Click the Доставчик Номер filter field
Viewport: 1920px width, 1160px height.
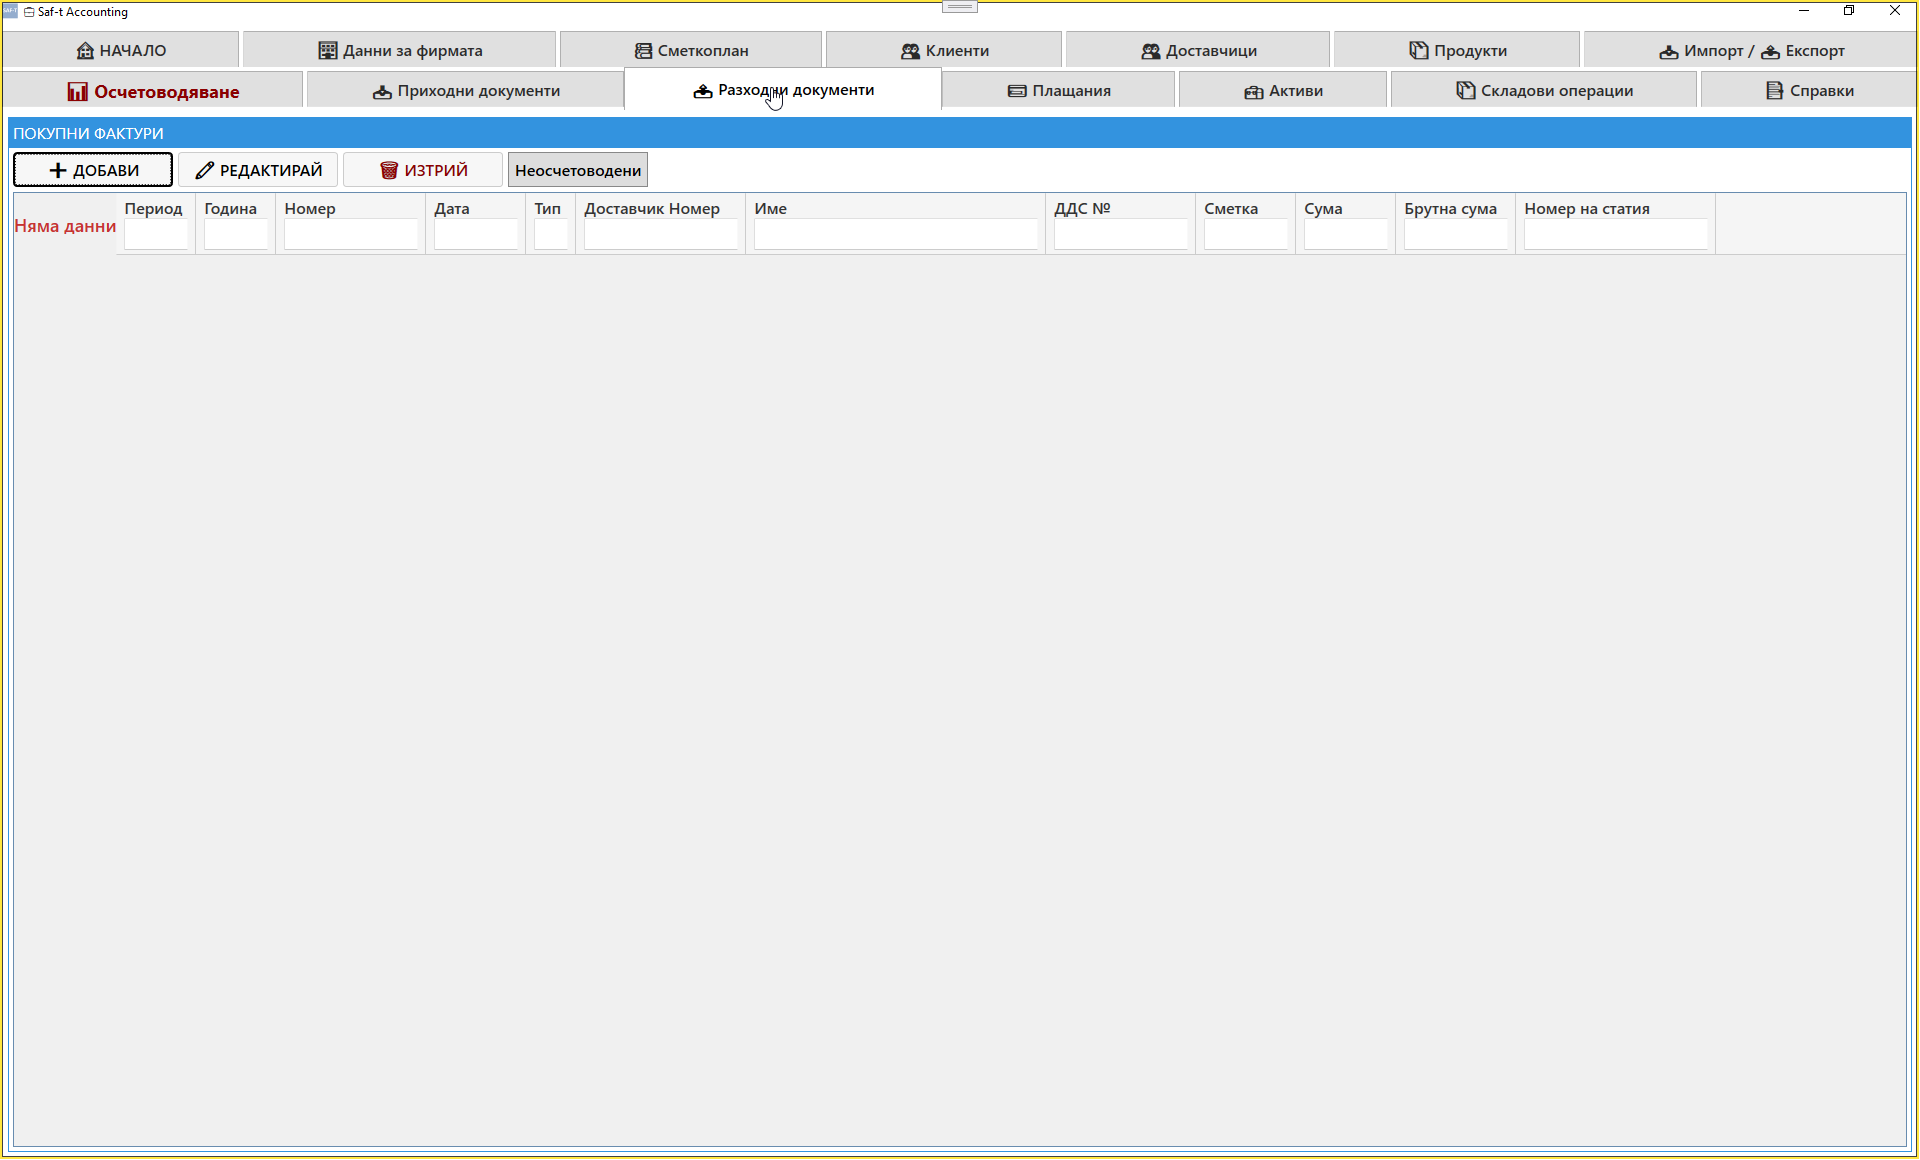[x=661, y=234]
